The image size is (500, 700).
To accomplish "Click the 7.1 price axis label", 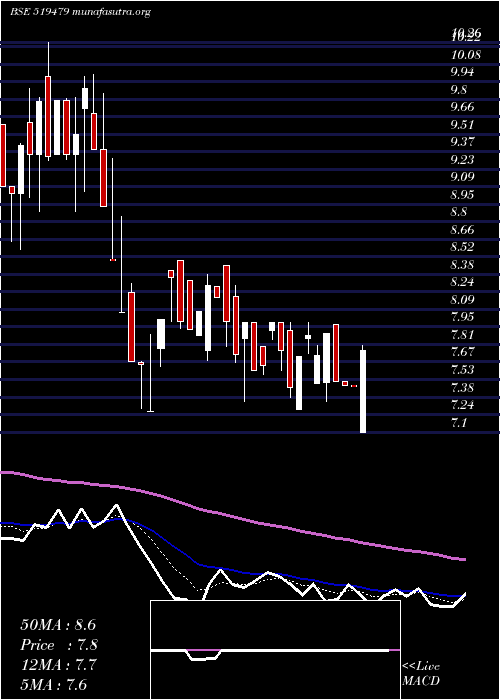I will (x=459, y=423).
